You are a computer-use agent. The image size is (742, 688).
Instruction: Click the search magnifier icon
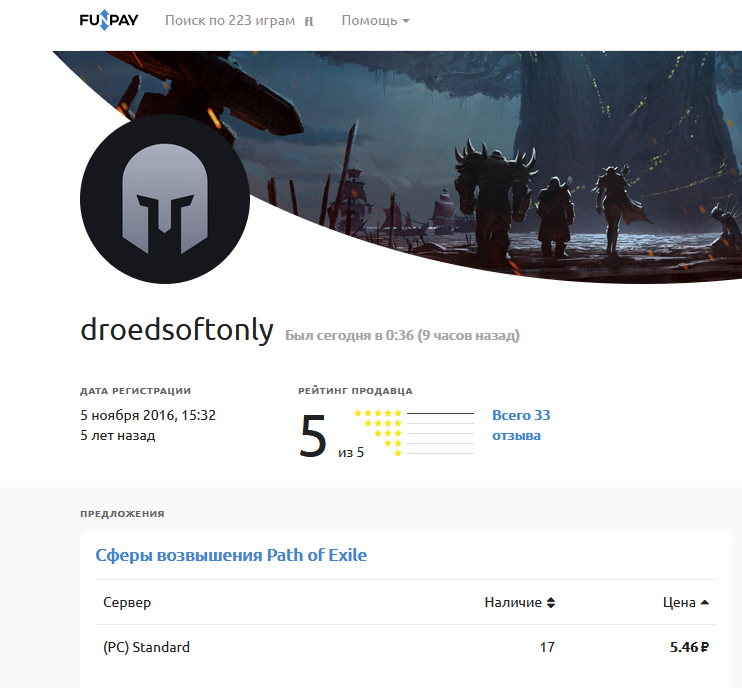pyautogui.click(x=309, y=21)
